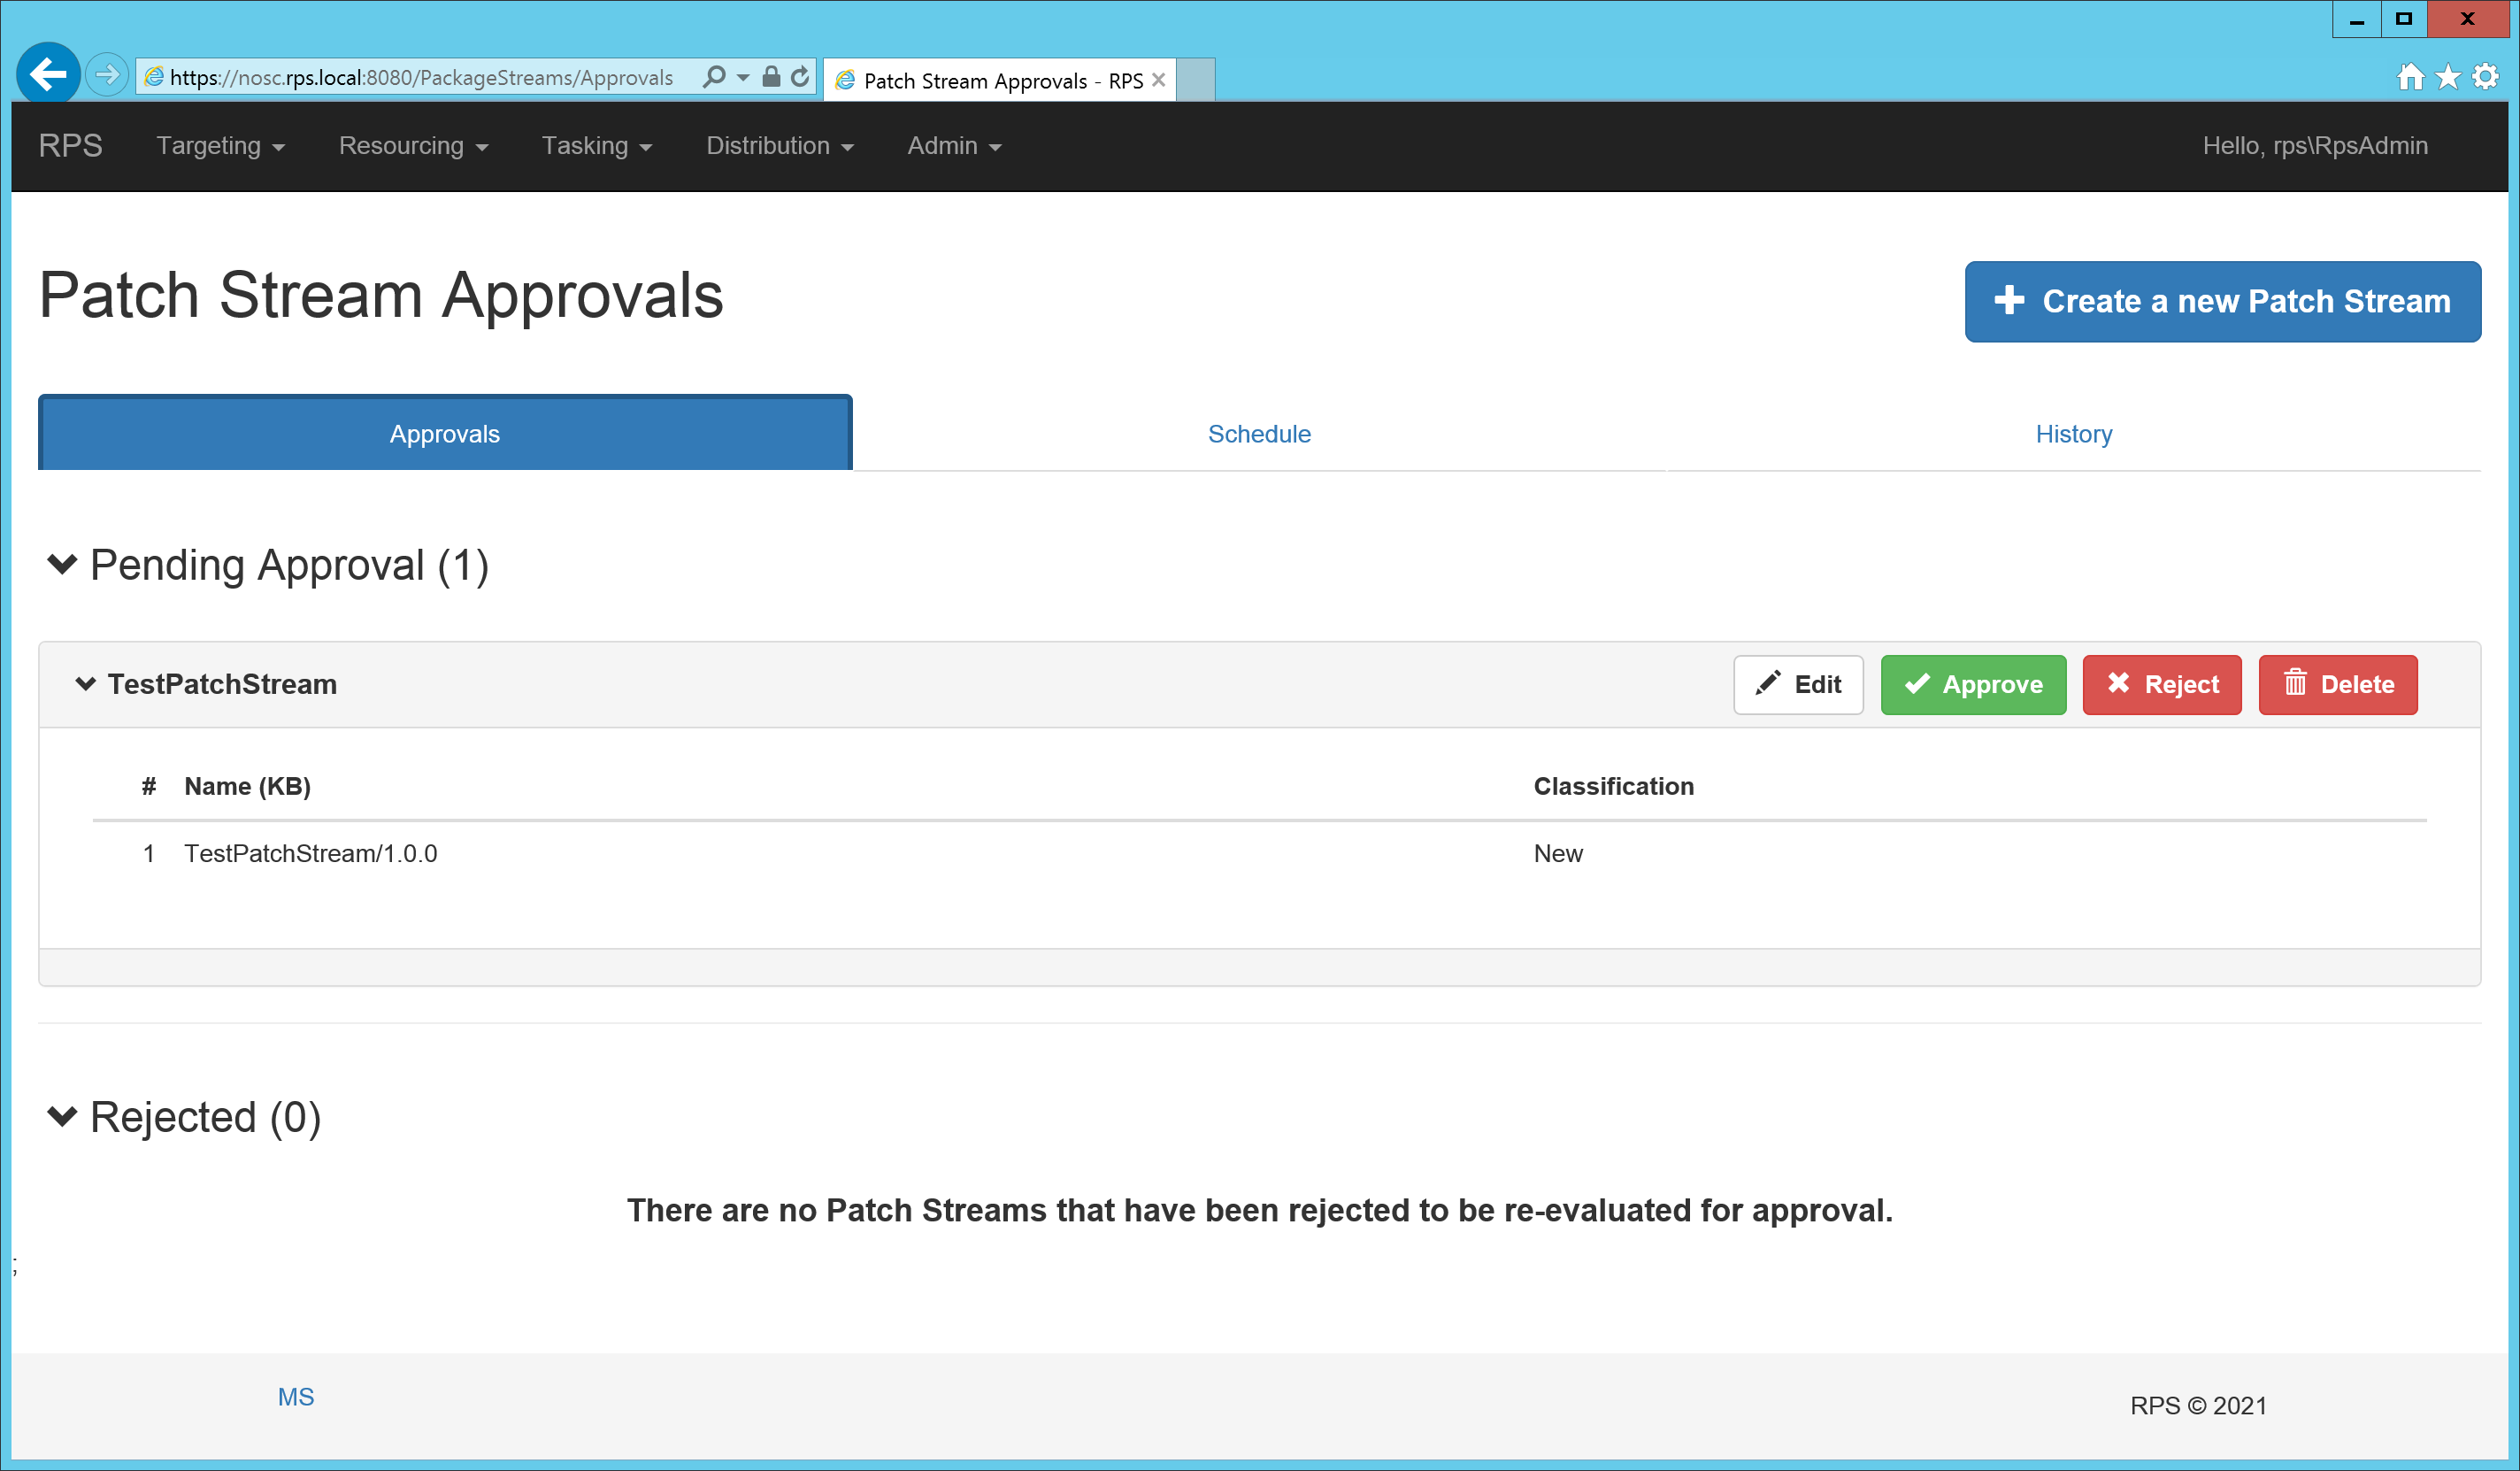
Task: Click the MS link in the footer
Action: click(x=295, y=1396)
